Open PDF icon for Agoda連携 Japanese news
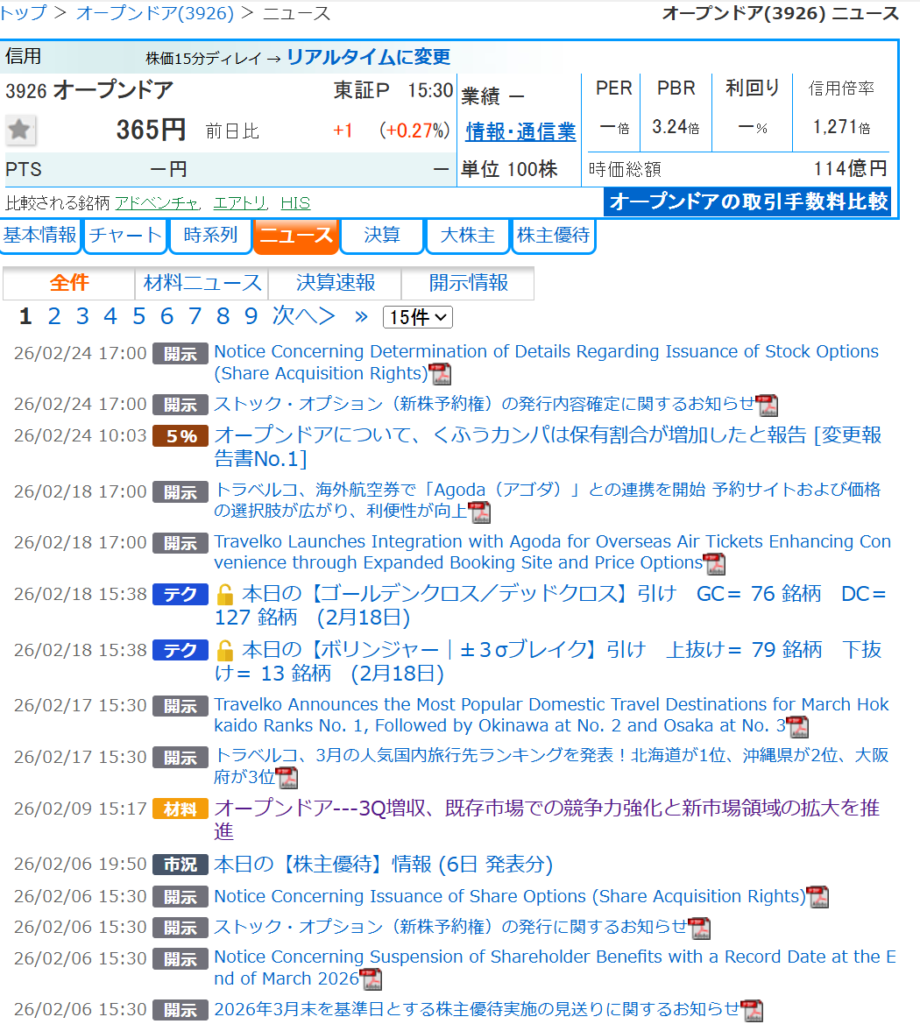Viewport: 920px width, 1024px height. pos(480,512)
